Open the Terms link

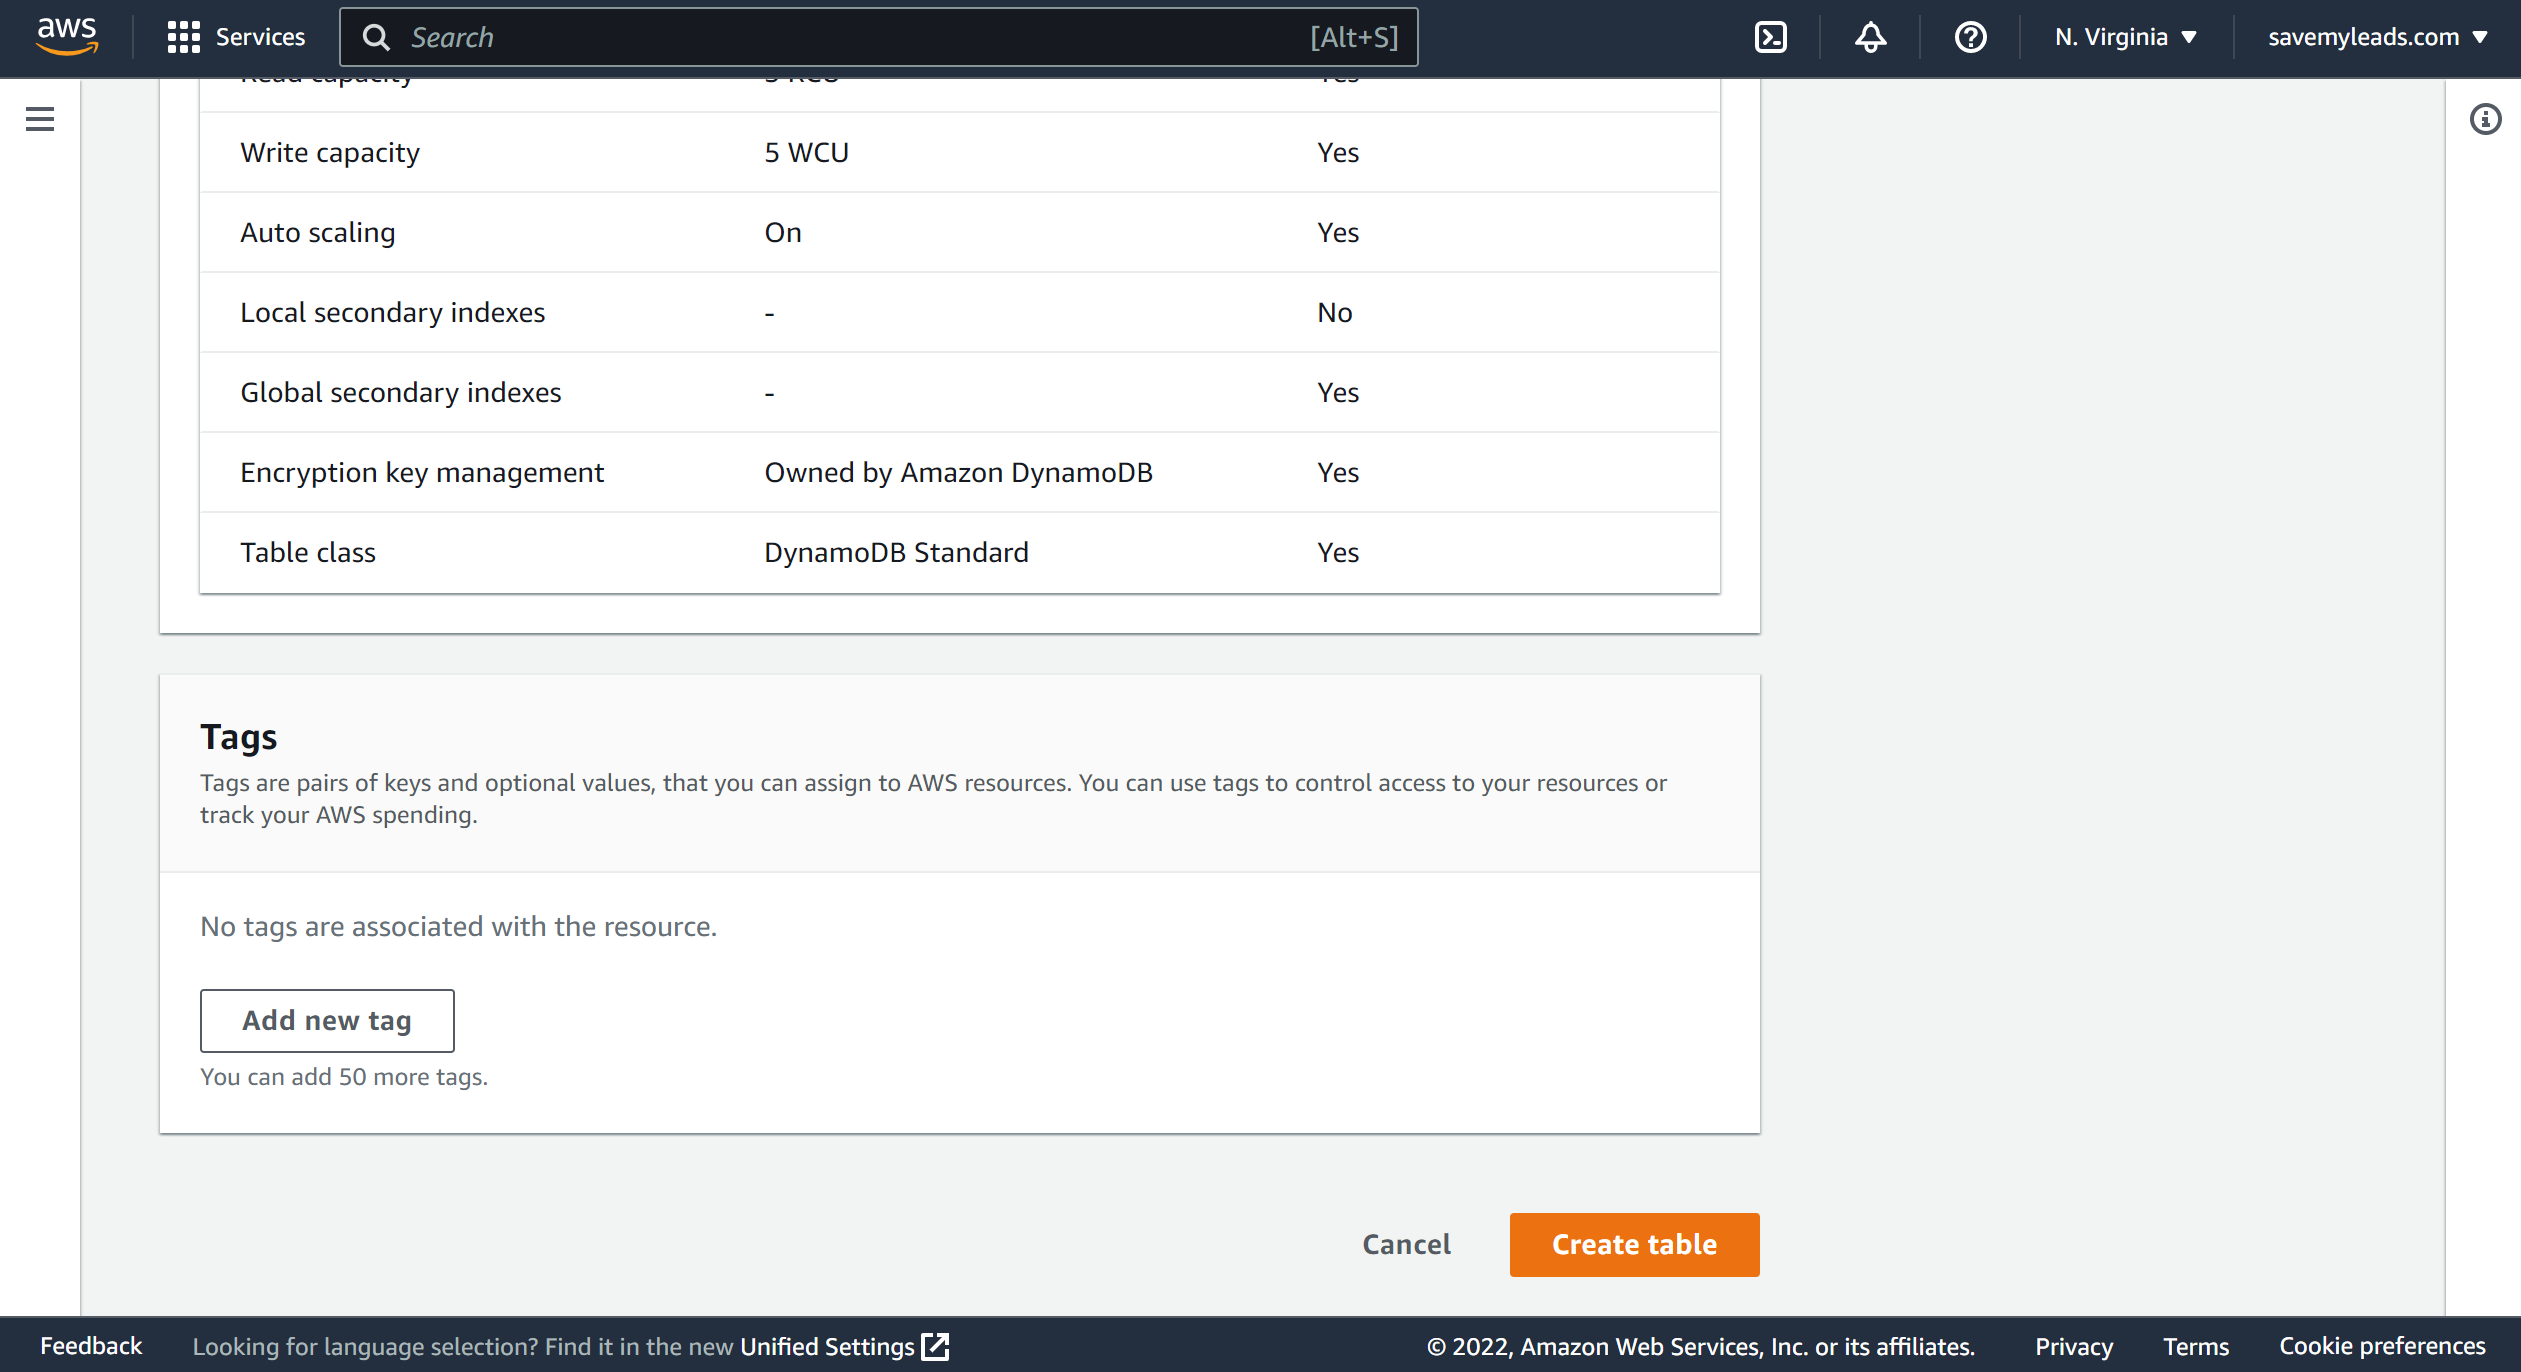[2196, 1346]
